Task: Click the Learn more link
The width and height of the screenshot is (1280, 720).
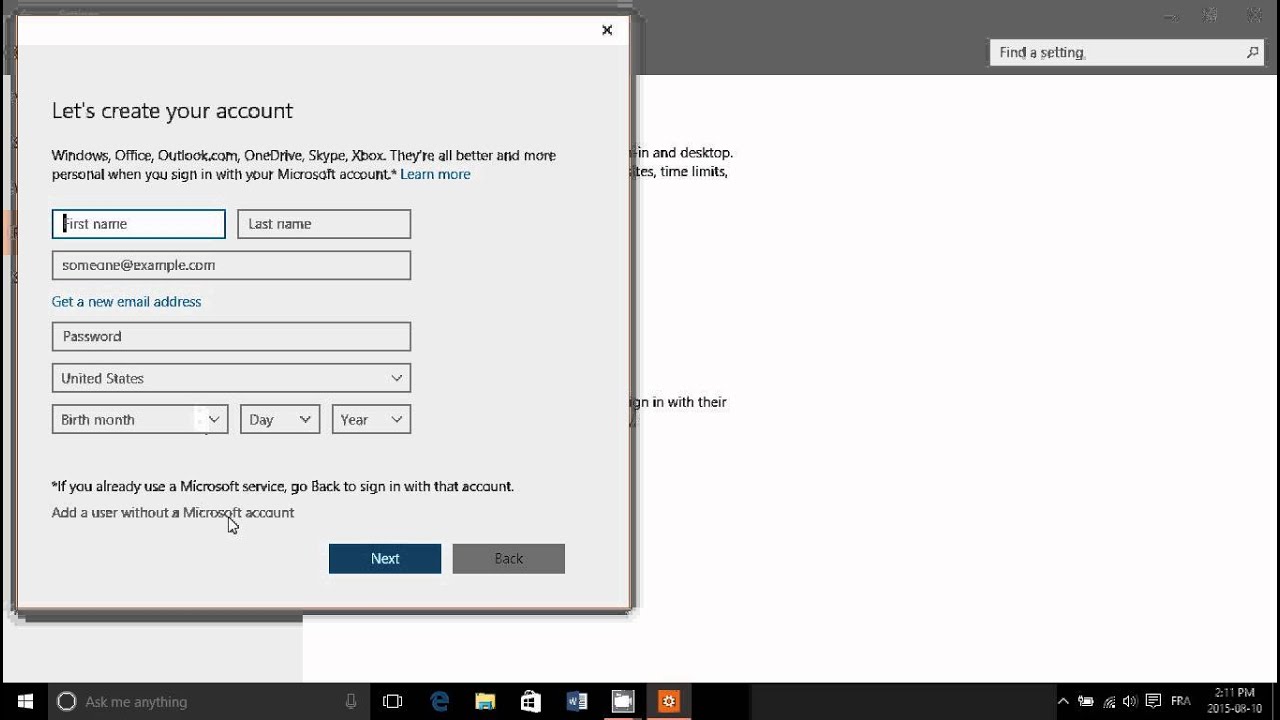Action: click(435, 174)
